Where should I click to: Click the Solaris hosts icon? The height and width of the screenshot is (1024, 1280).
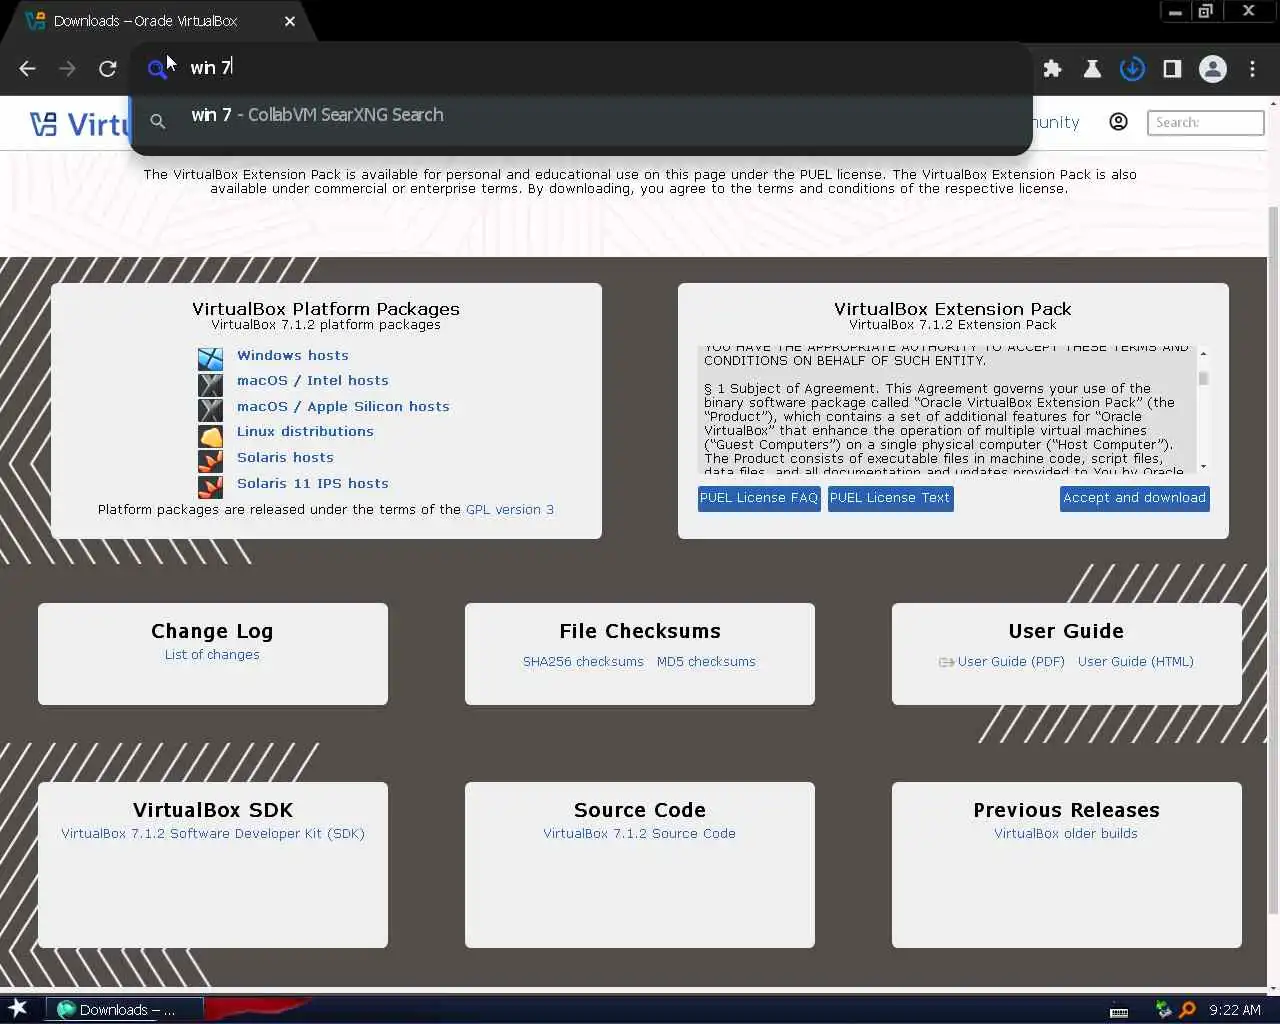[210, 461]
